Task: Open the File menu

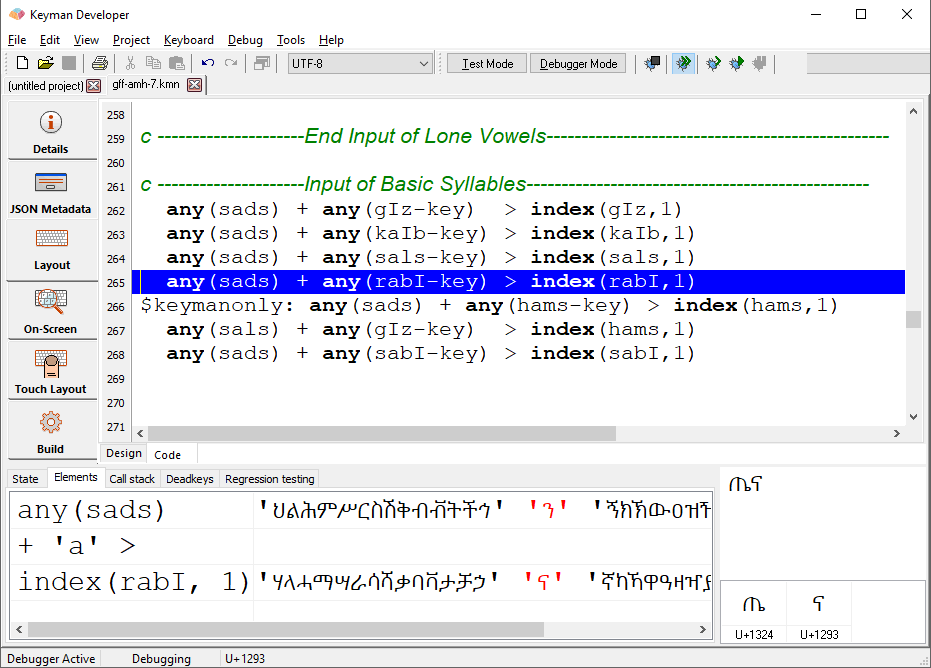Action: [x=17, y=40]
